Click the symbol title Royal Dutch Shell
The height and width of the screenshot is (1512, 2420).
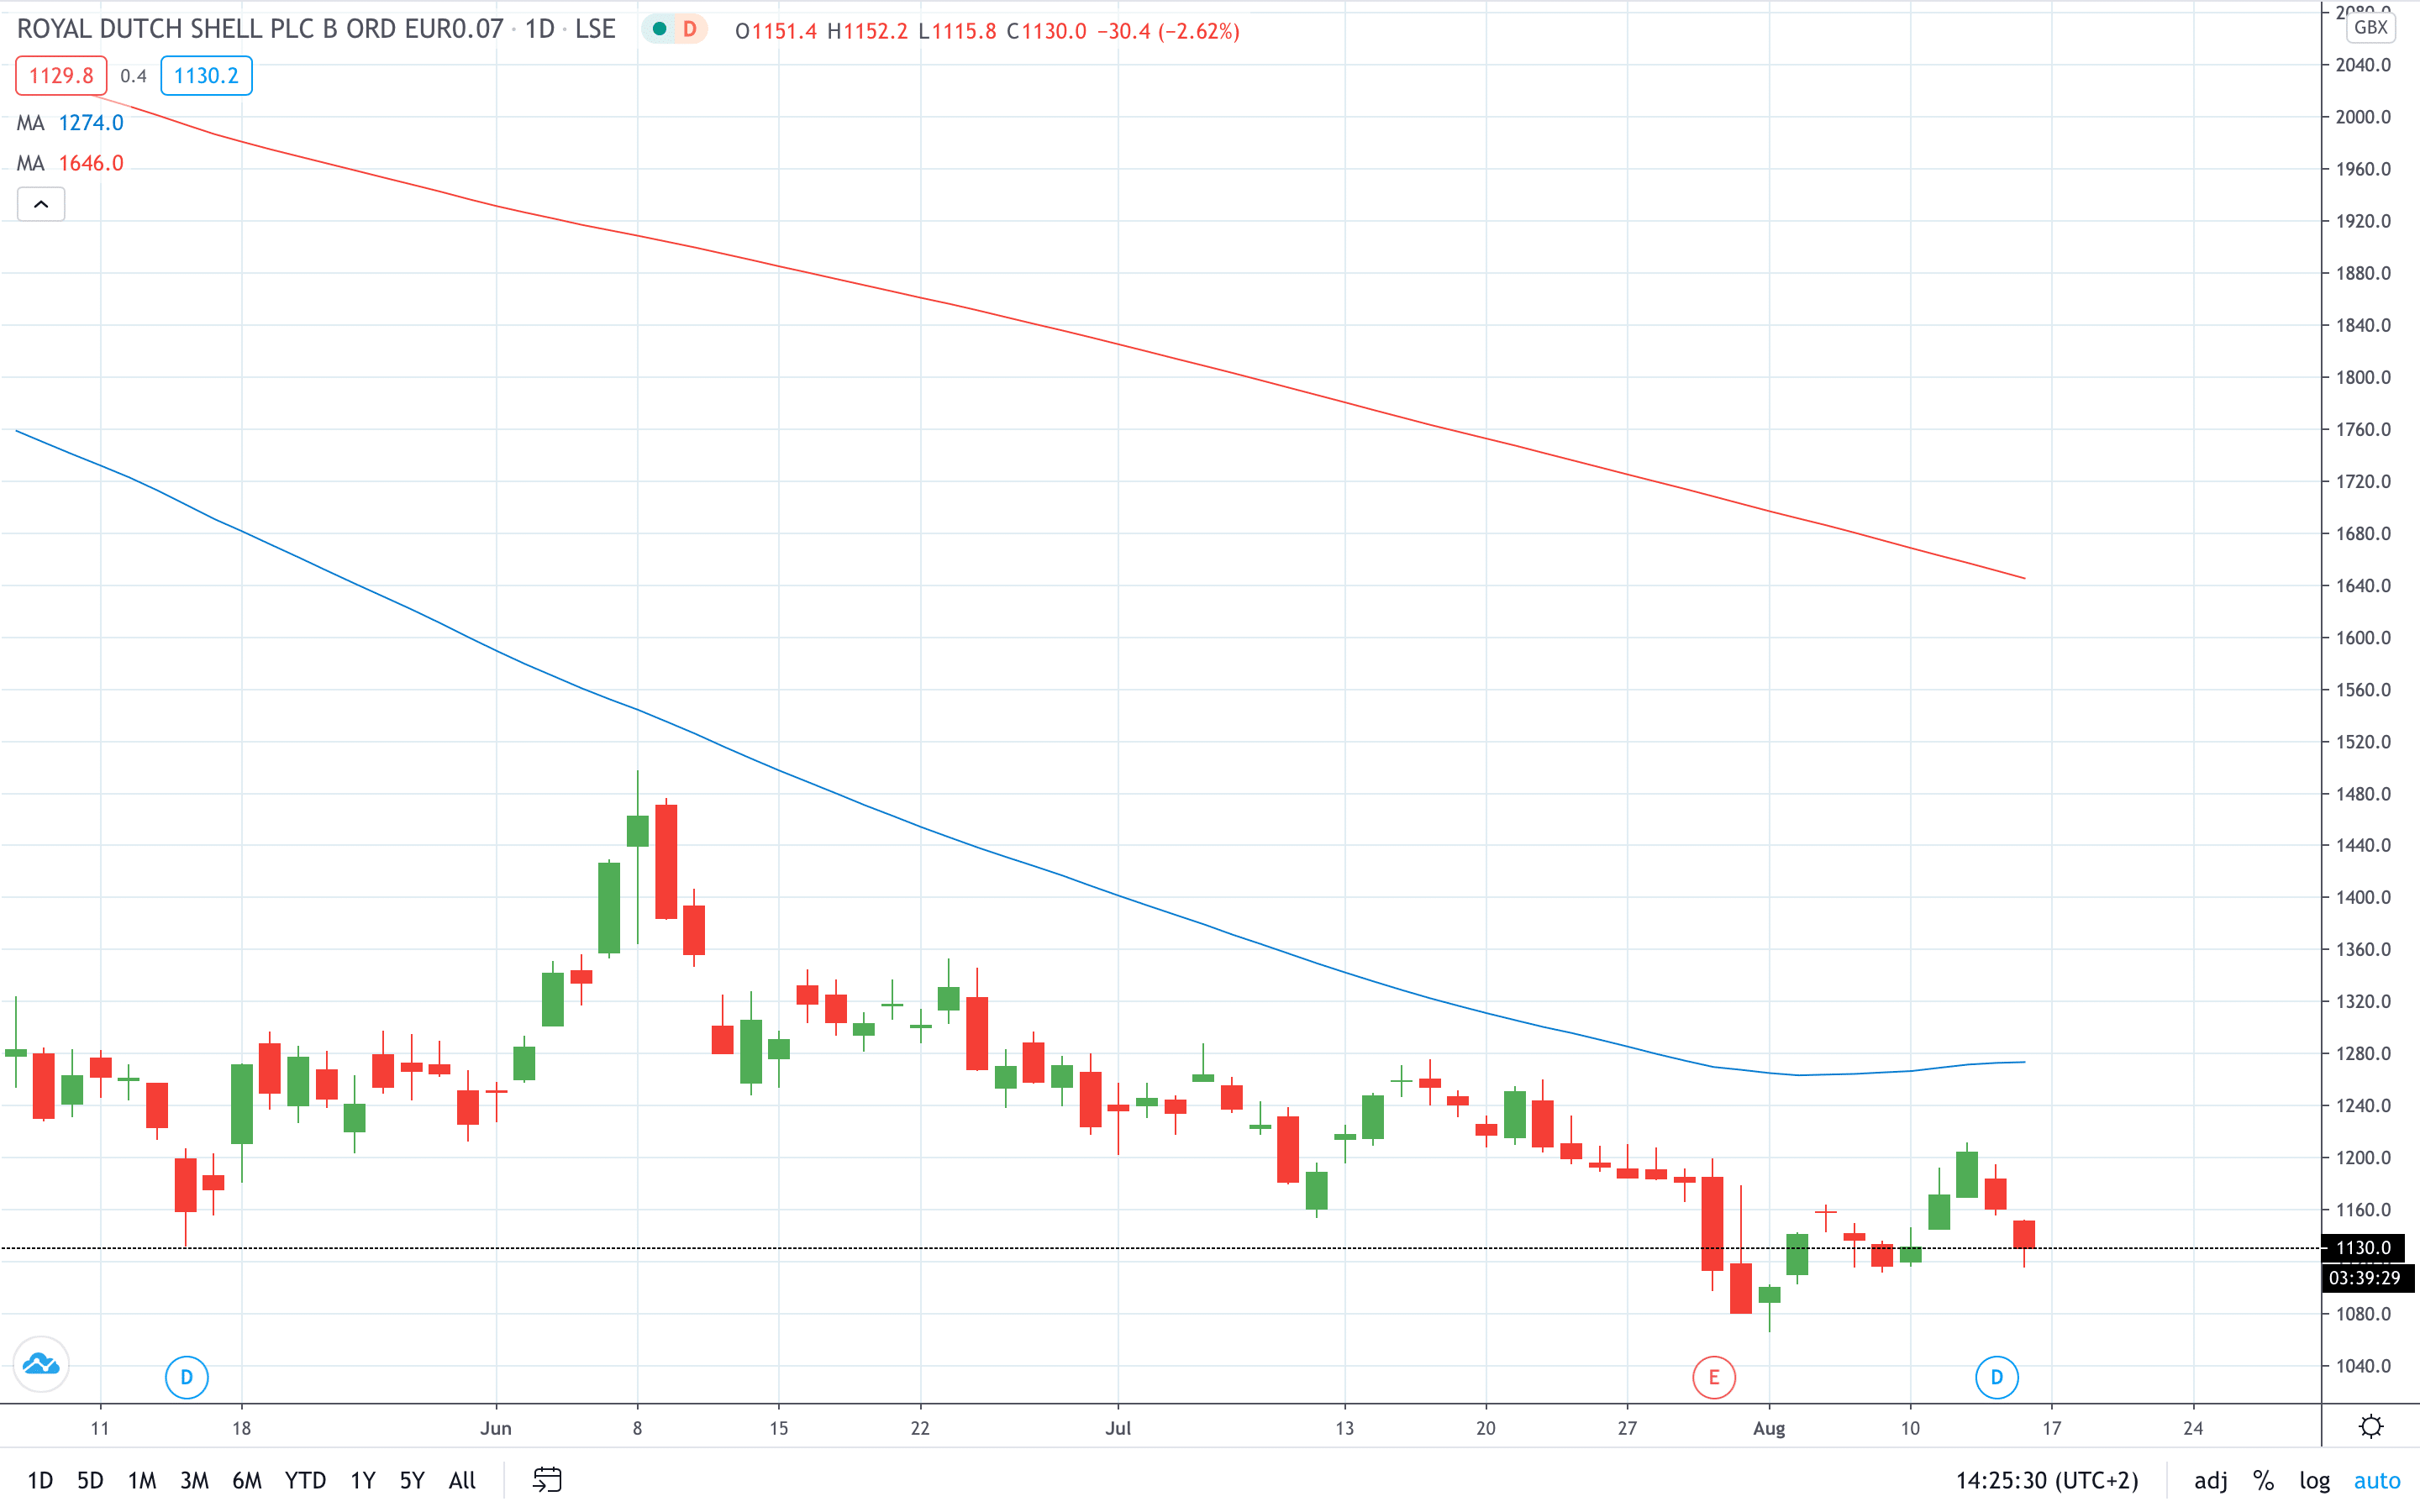(260, 29)
